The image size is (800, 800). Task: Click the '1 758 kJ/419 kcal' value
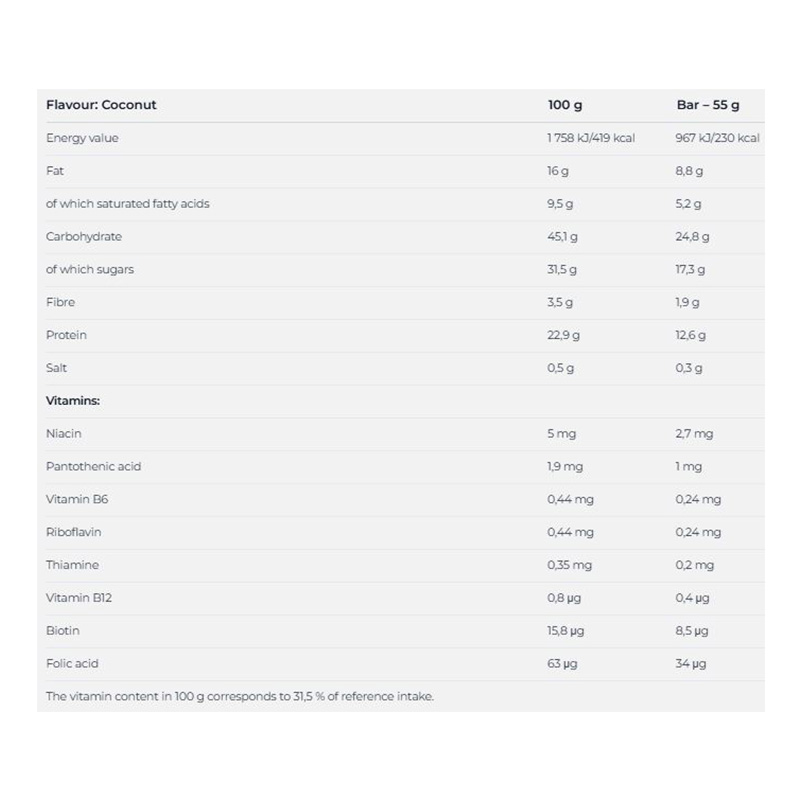(x=591, y=138)
